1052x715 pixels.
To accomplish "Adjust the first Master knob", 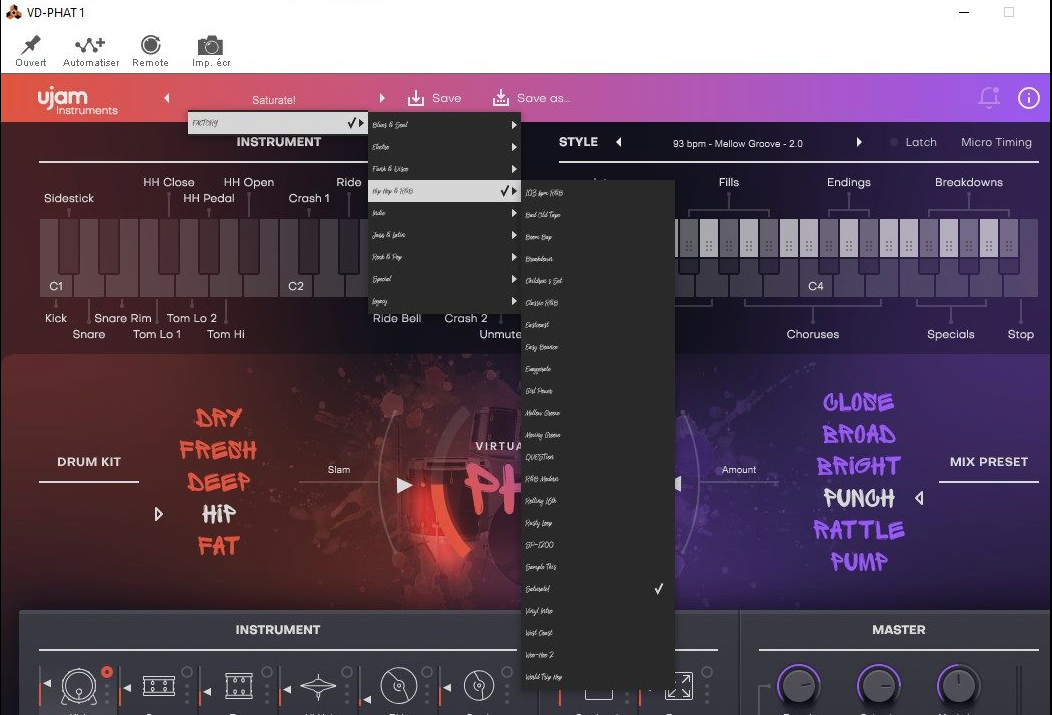I will (x=798, y=685).
